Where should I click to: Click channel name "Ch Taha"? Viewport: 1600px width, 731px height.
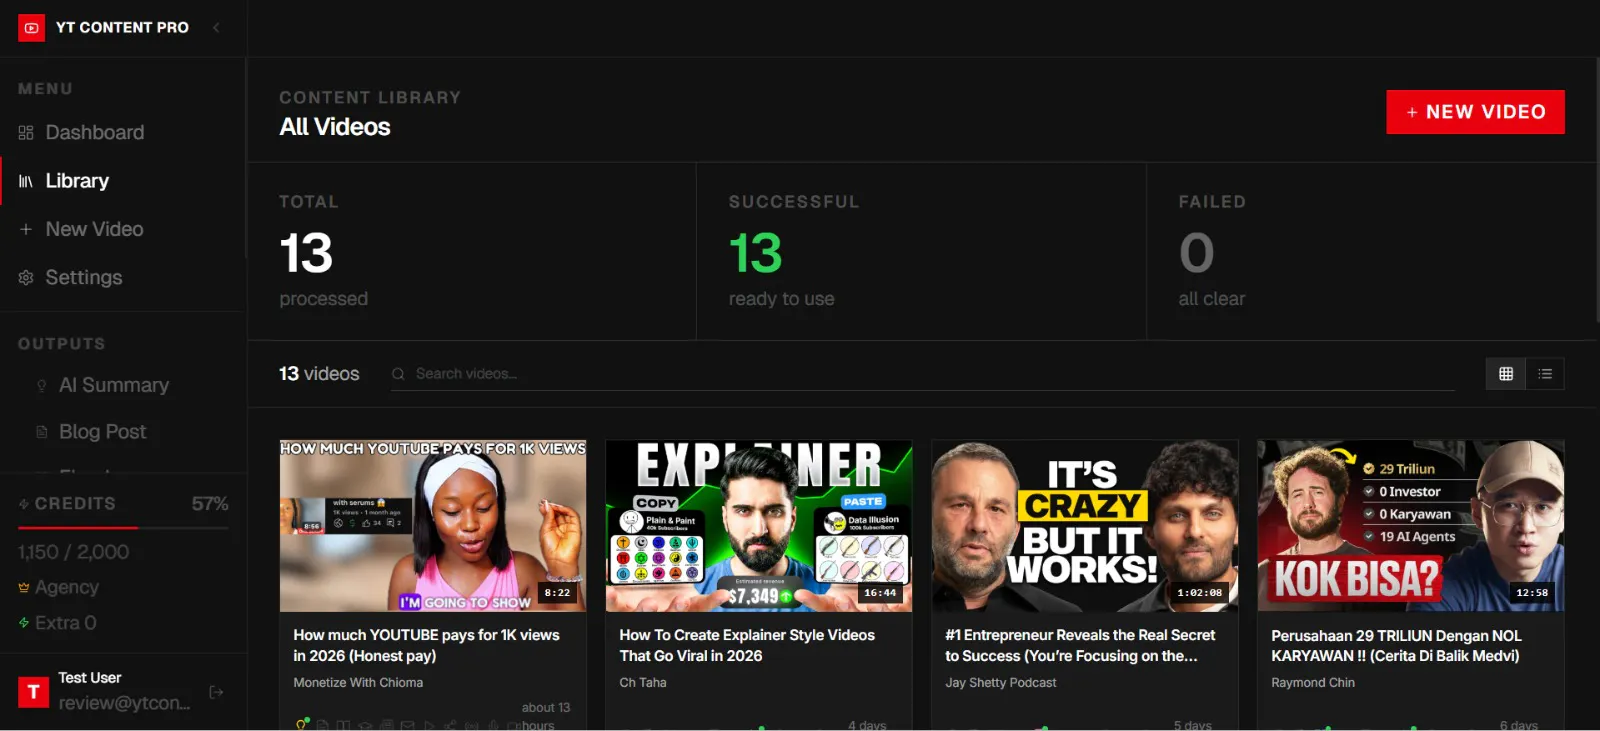[x=642, y=683]
